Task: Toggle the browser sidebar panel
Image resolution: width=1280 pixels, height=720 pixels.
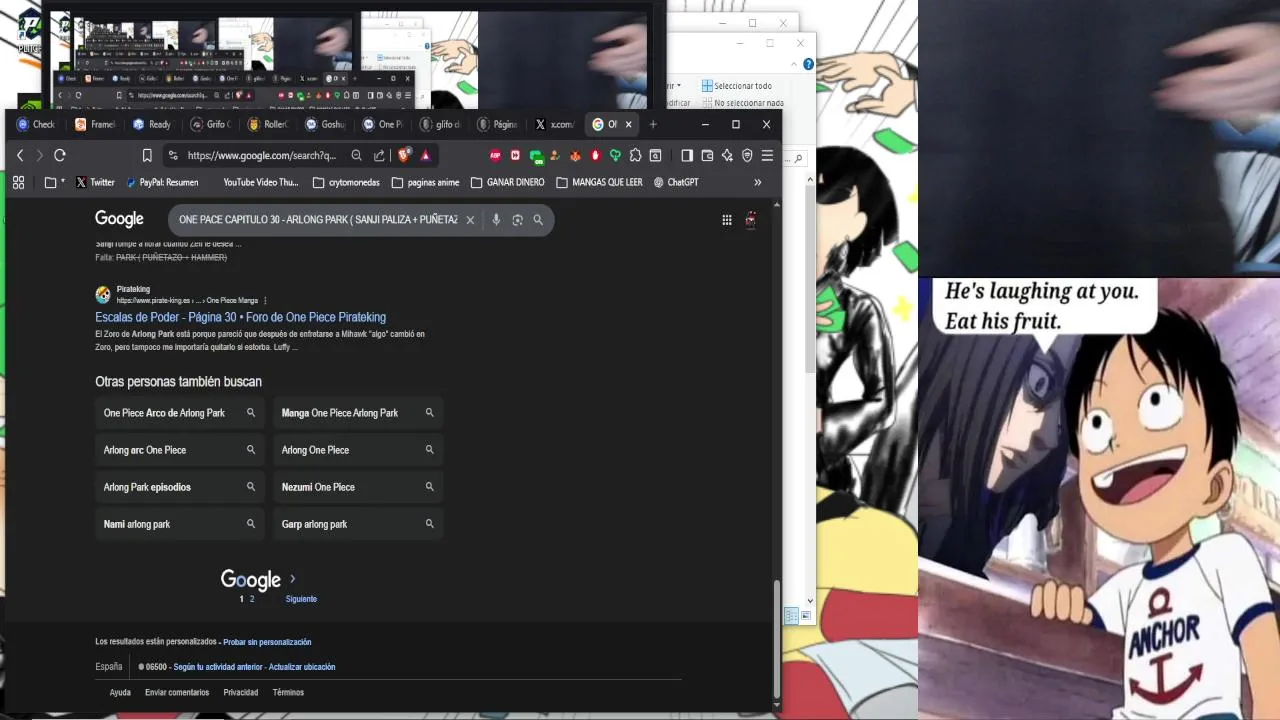Action: coord(687,155)
